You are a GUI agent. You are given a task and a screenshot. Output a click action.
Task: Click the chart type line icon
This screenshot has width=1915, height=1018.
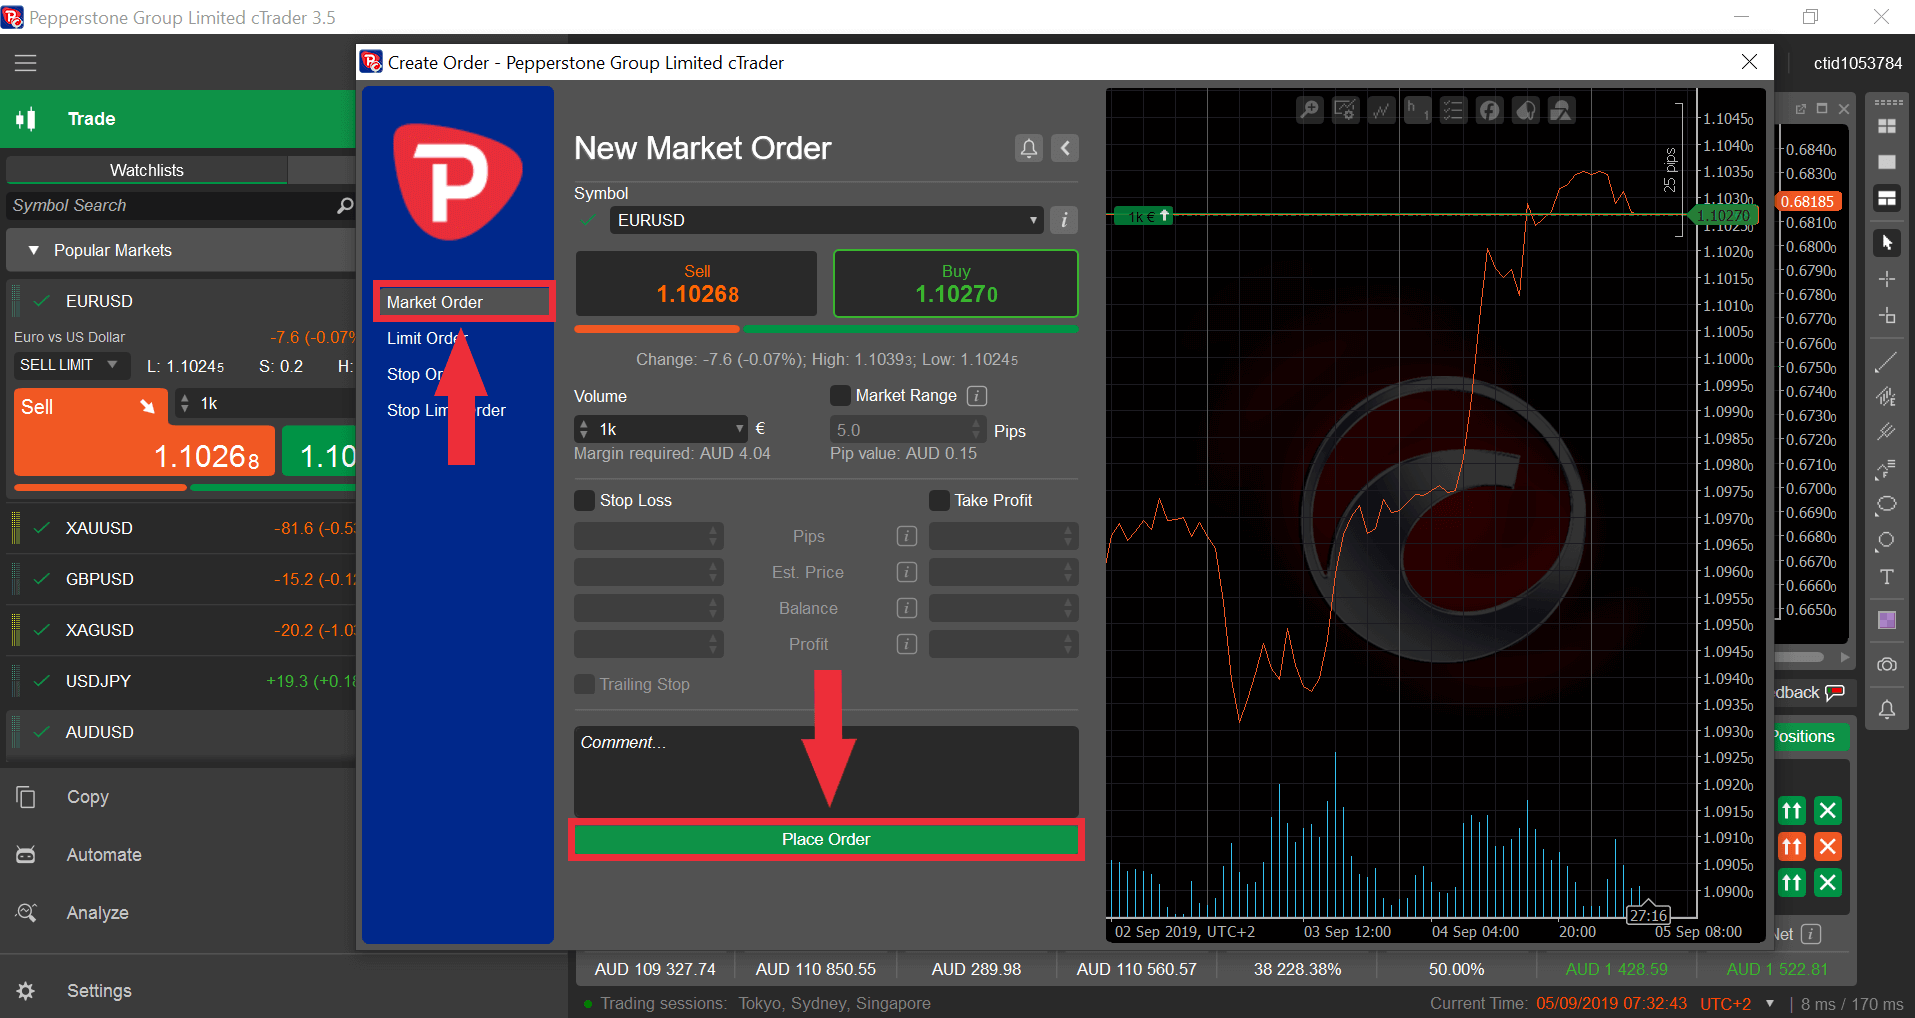[1381, 110]
